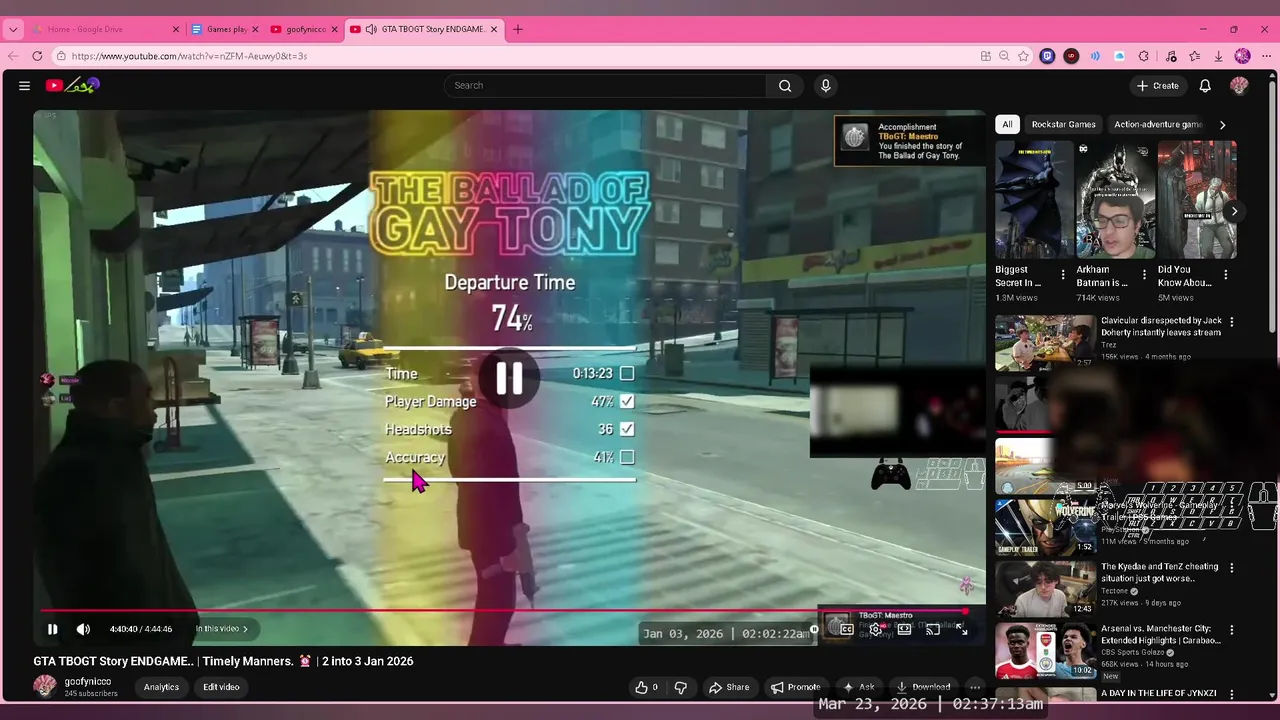Close the Home - Google Drive tab

(x=175, y=29)
